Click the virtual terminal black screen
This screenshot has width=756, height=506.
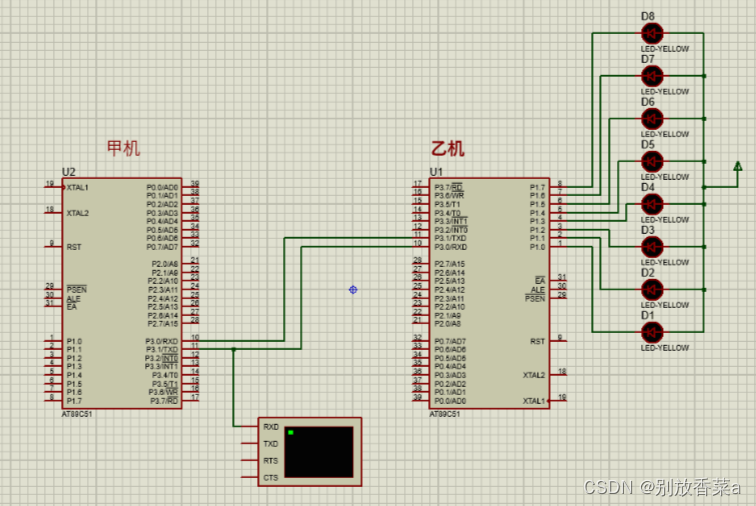(319, 452)
